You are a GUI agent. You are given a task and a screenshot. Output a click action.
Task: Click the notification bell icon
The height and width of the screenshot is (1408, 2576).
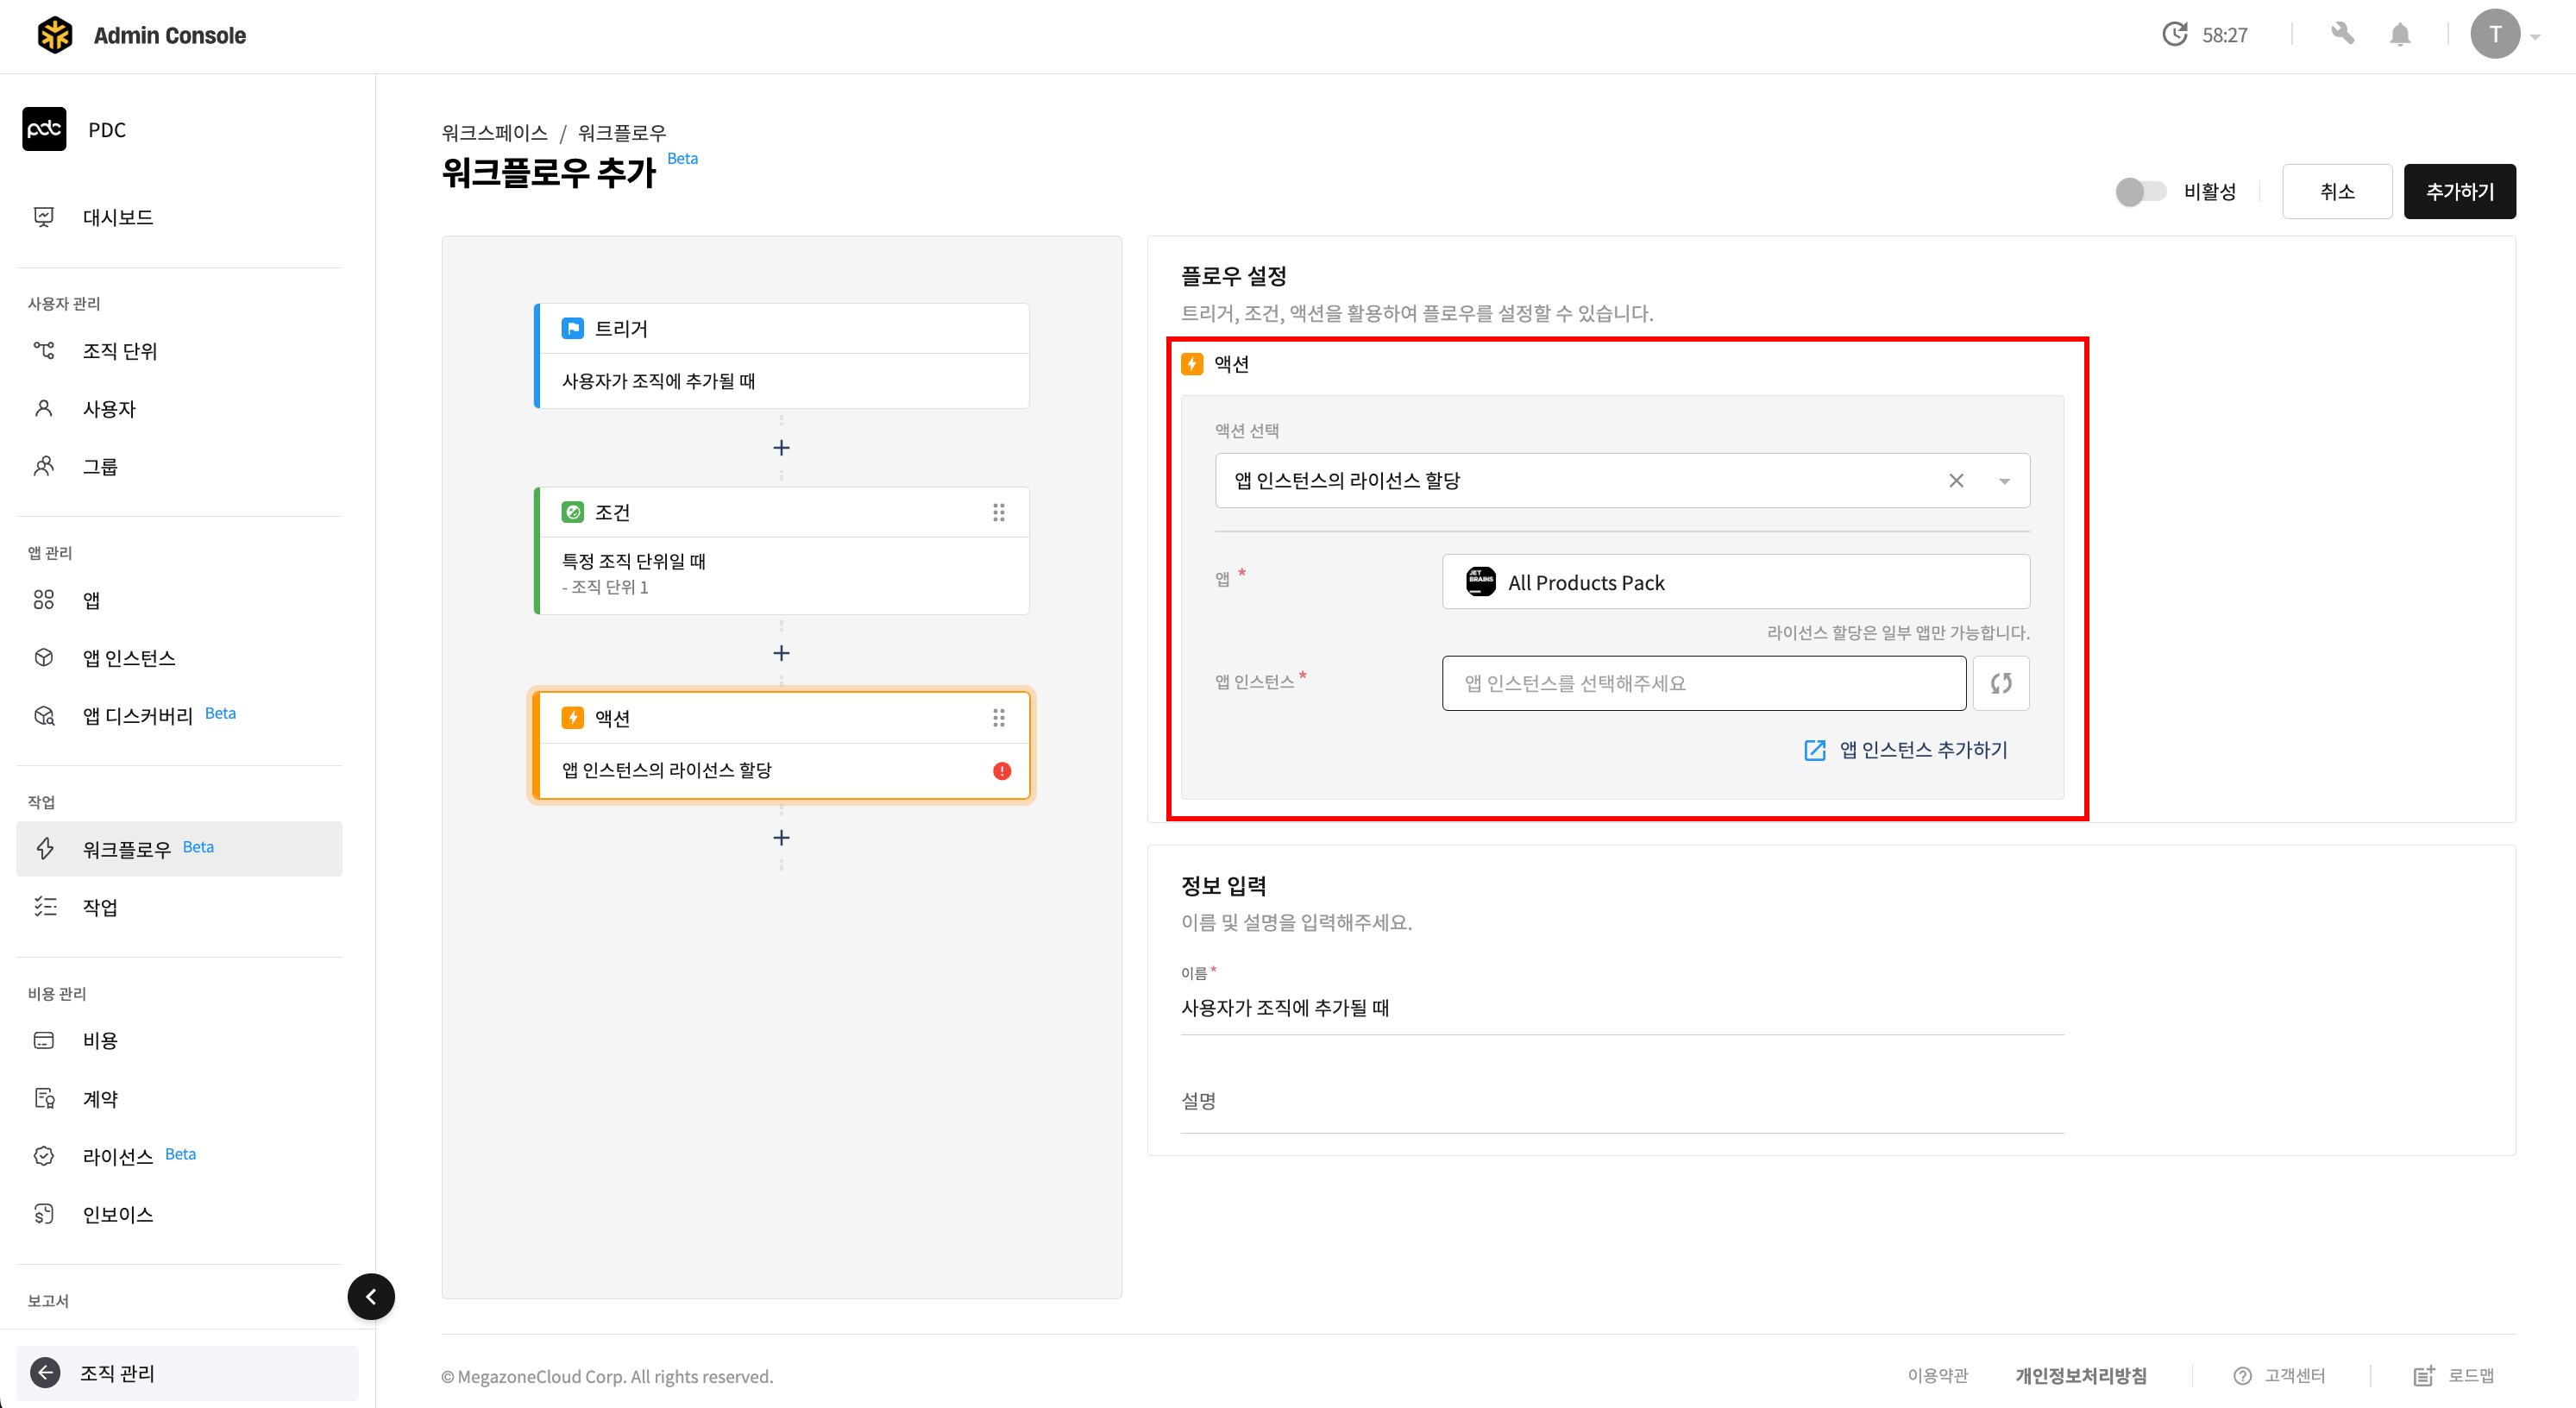[x=2399, y=35]
